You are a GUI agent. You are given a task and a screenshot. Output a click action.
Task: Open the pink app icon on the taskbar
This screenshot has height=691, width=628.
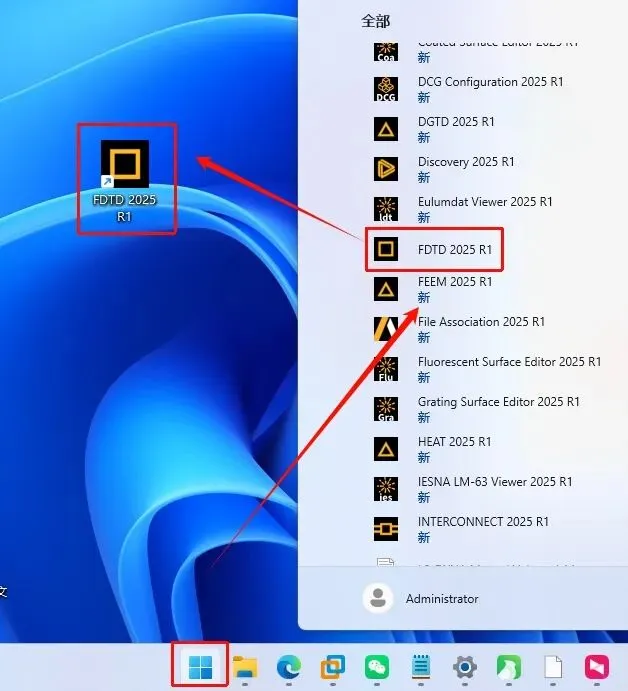(597, 667)
